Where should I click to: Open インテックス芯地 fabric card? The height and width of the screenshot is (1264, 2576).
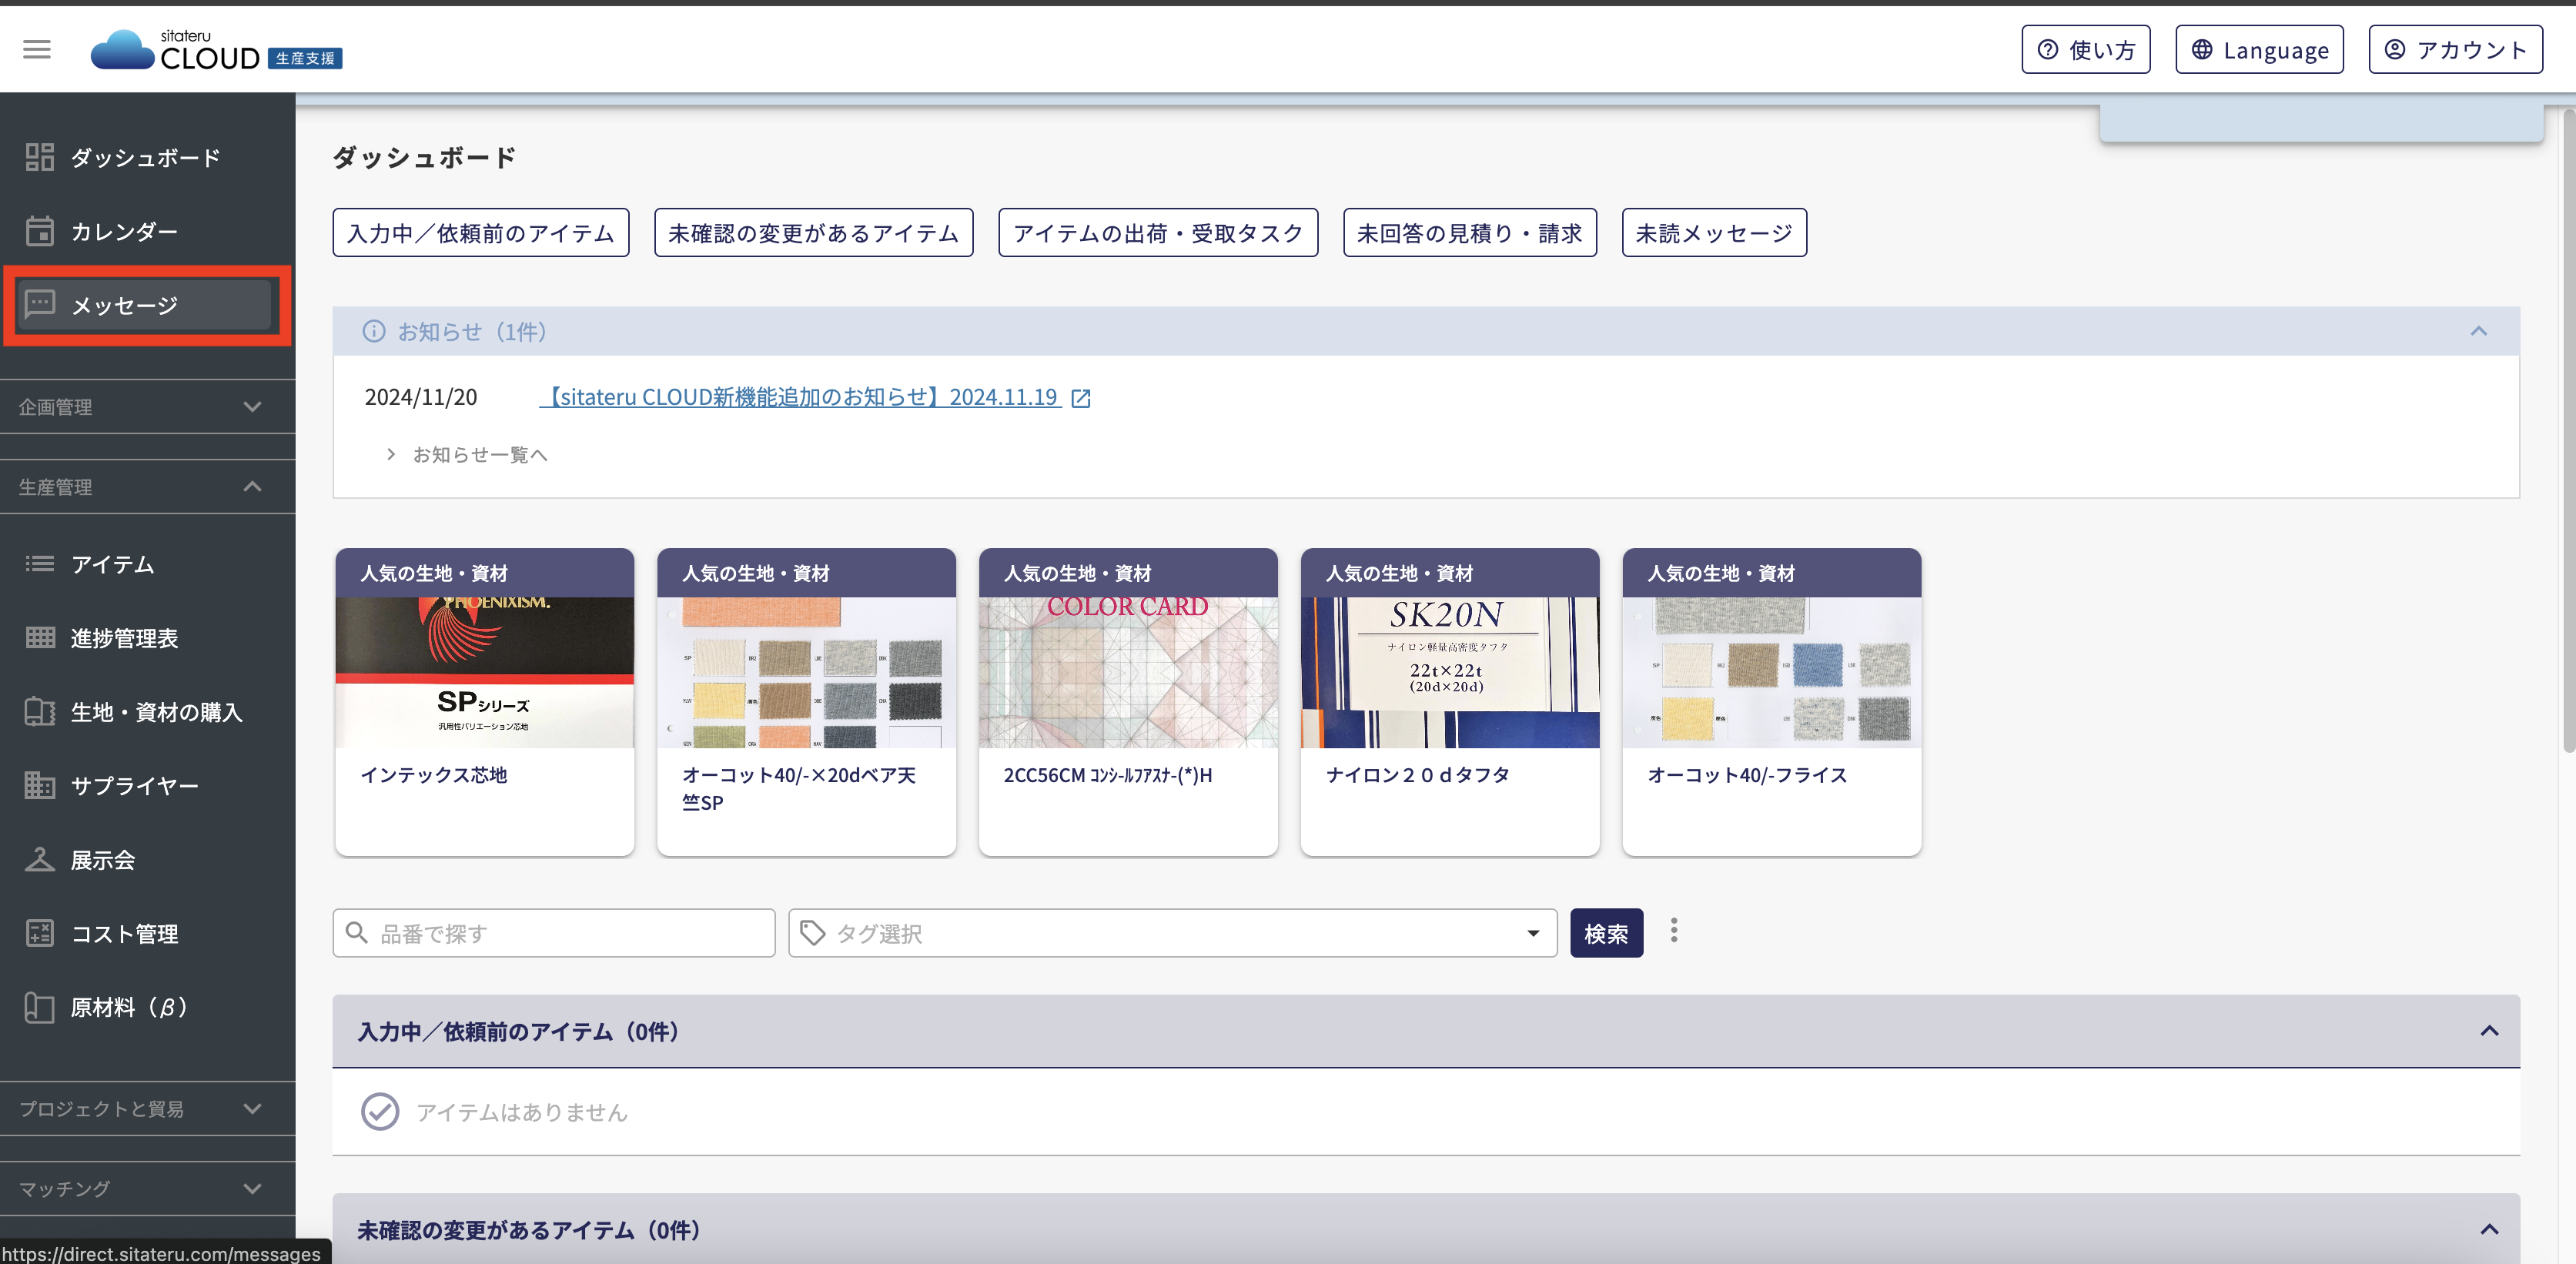coord(484,701)
